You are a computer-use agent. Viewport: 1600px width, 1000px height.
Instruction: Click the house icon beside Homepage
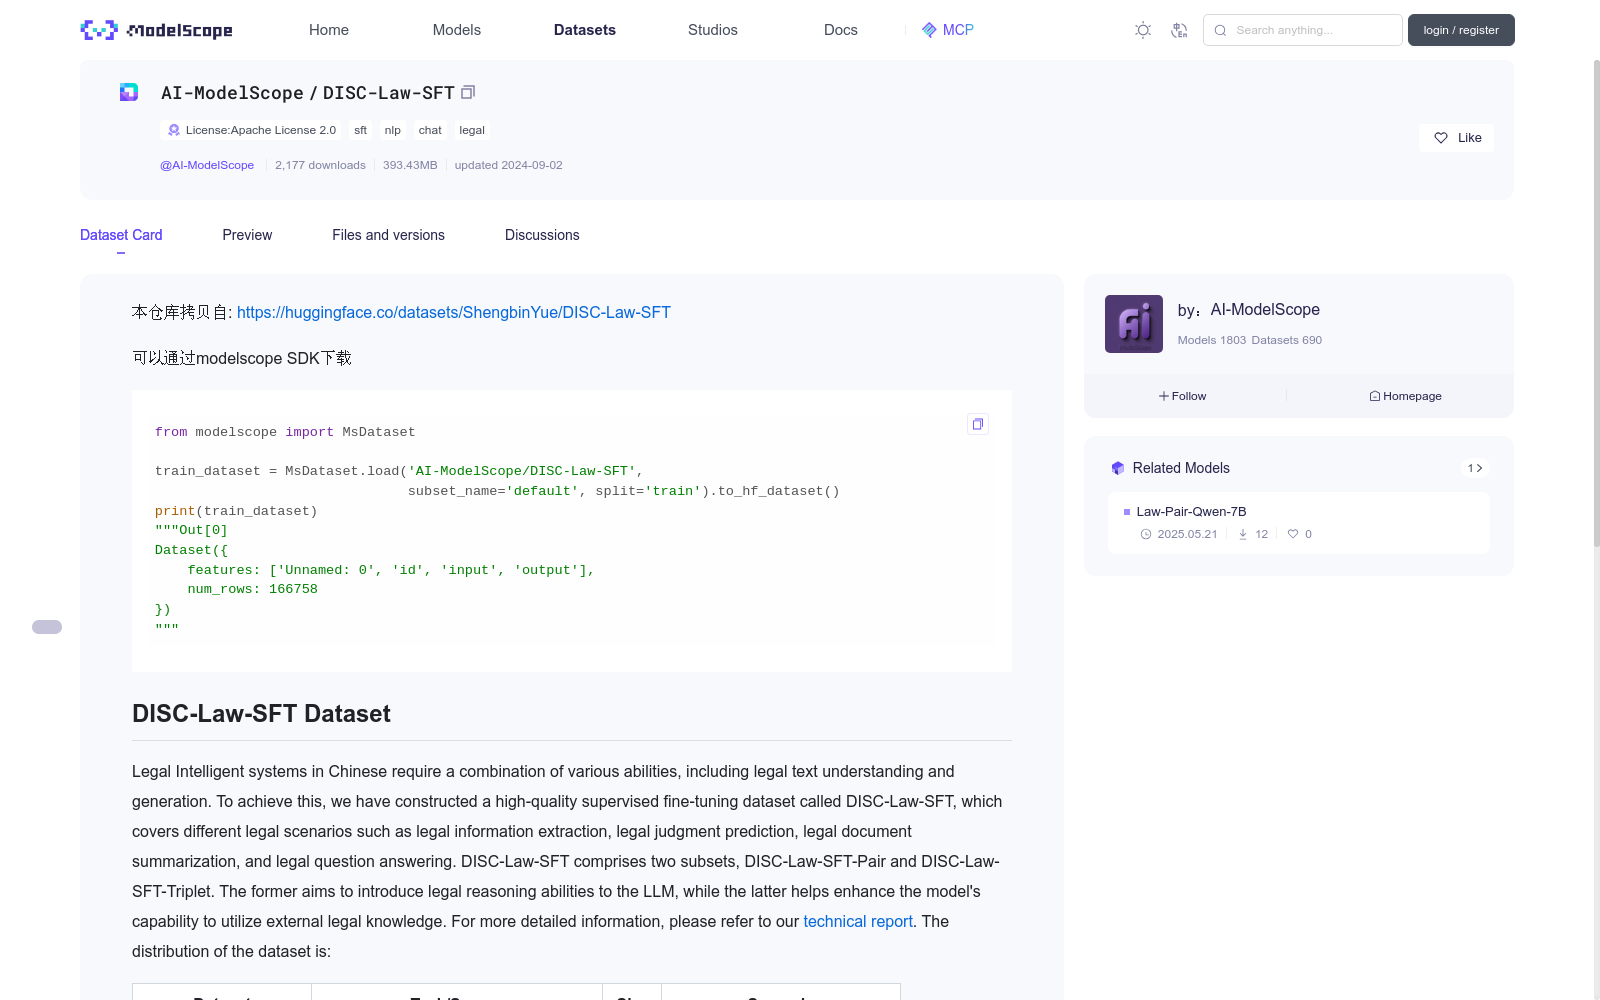coord(1375,396)
